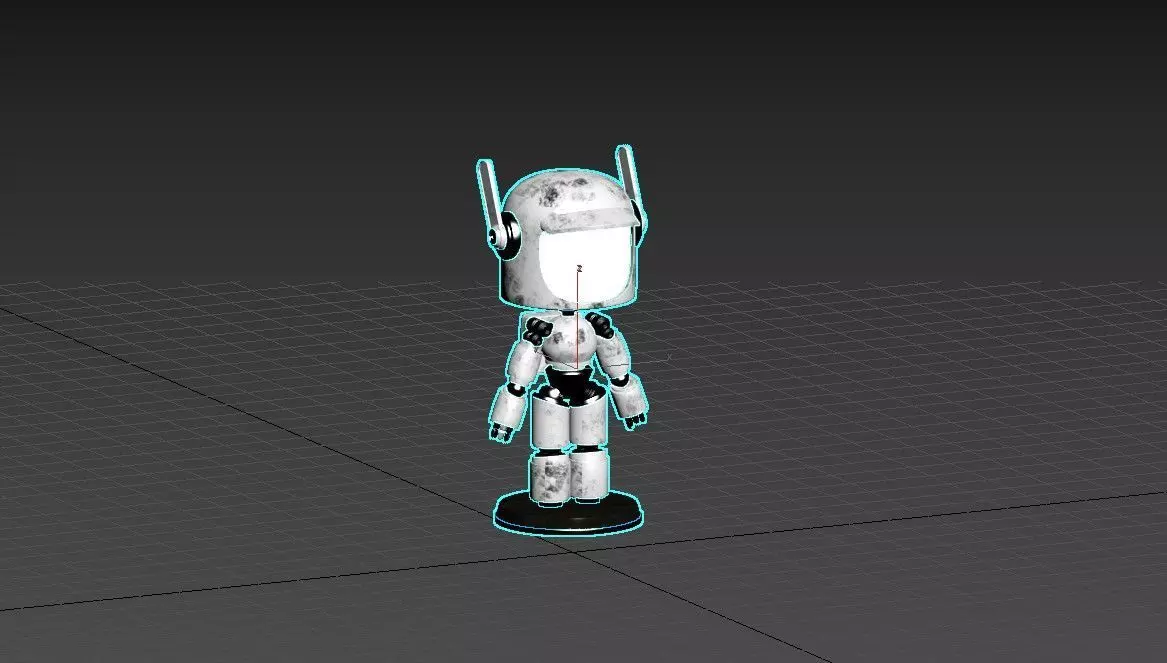Select the black circular base under the robot
This screenshot has width=1167, height=663.
(x=568, y=511)
